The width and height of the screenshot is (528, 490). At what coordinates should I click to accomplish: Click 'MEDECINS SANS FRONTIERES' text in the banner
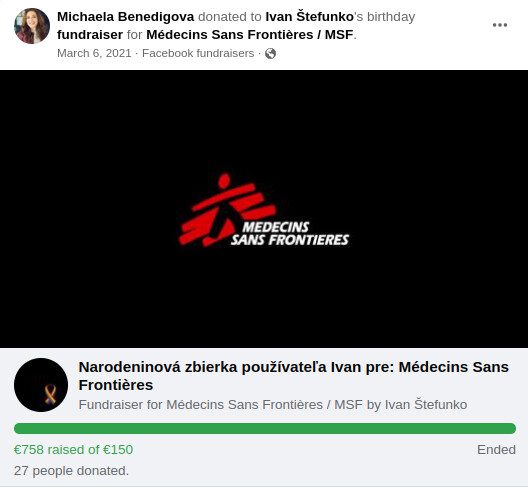(290, 233)
